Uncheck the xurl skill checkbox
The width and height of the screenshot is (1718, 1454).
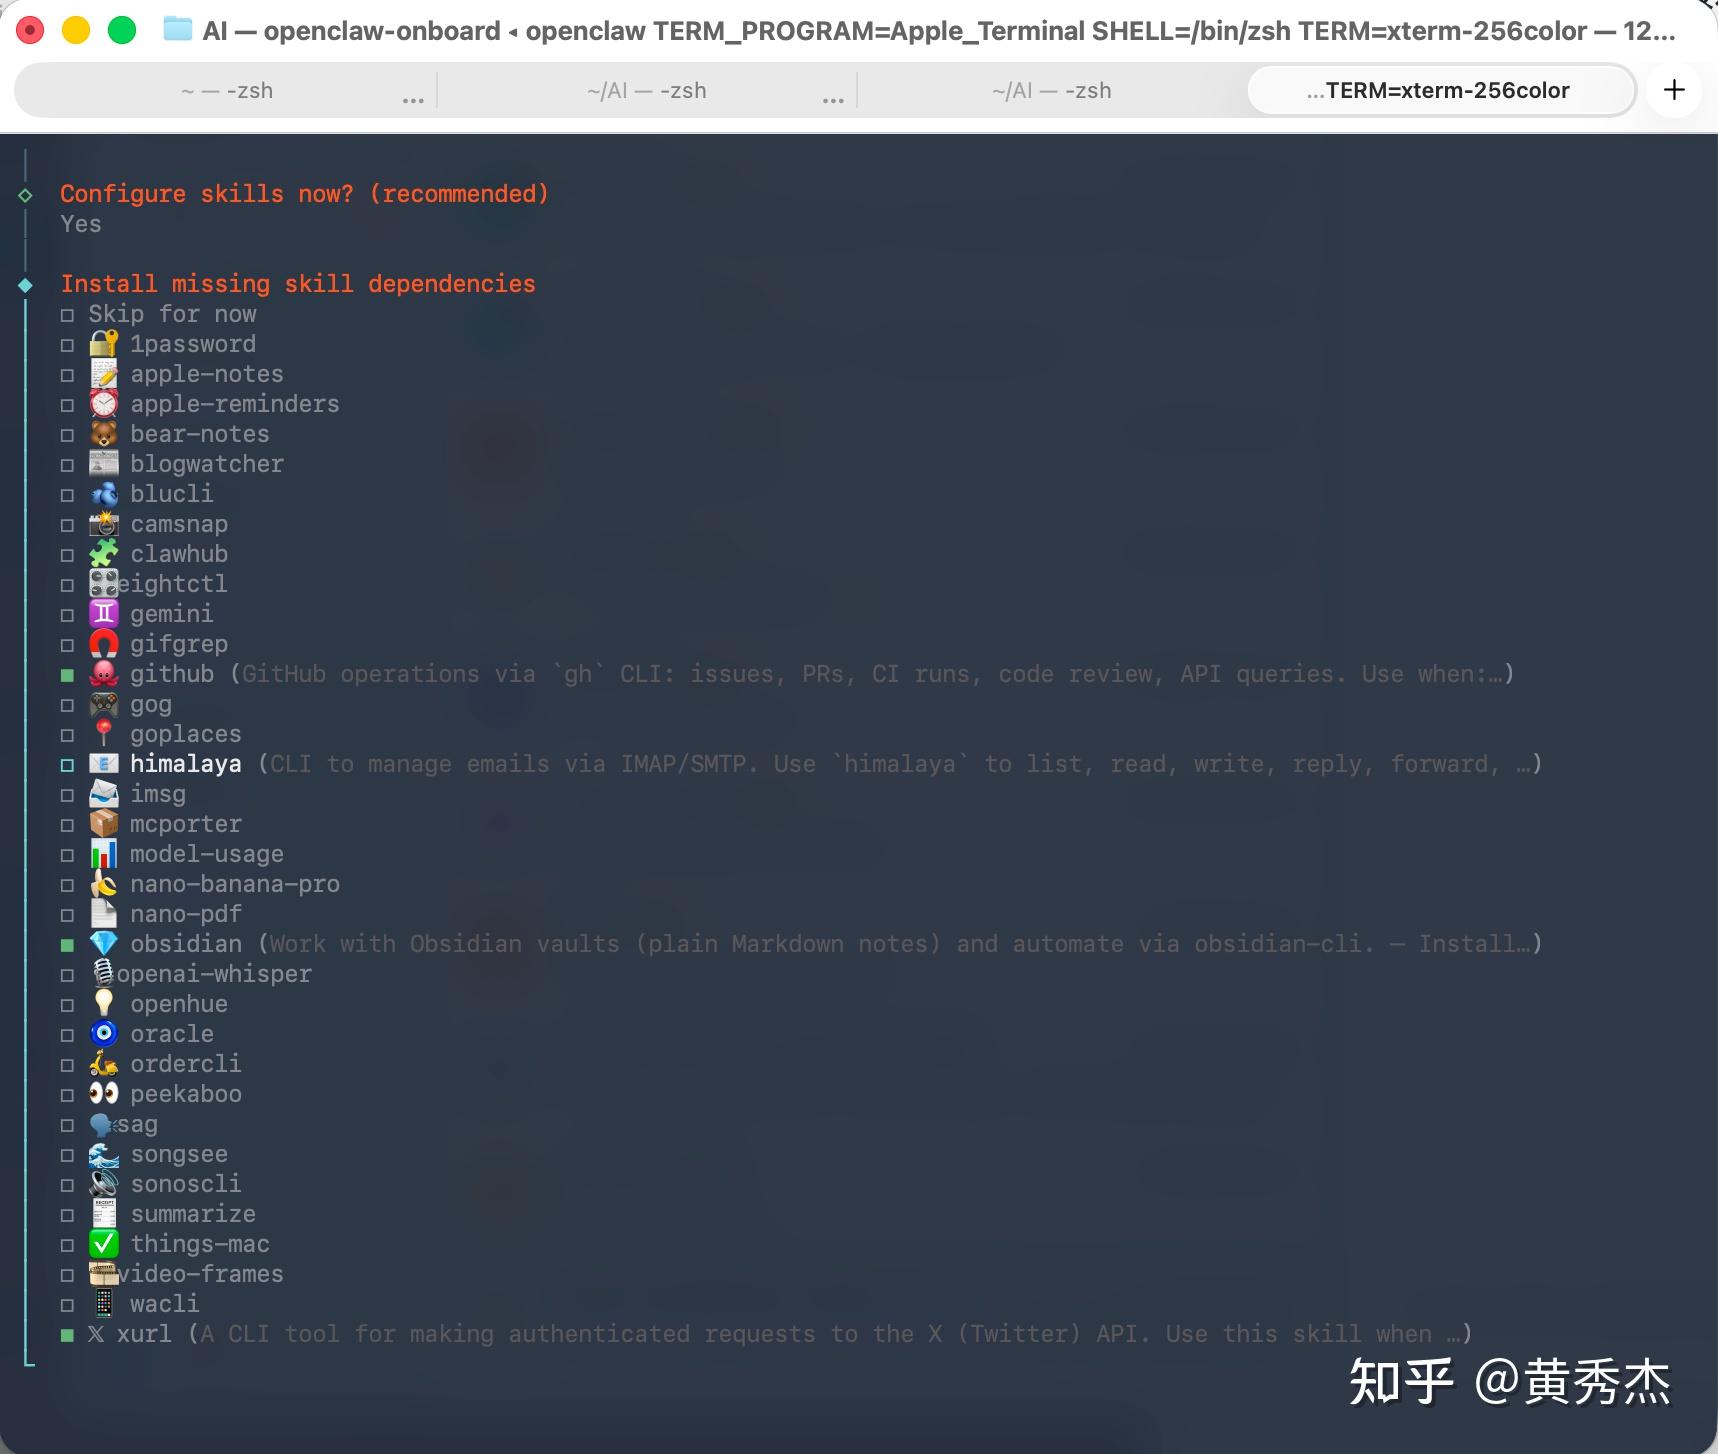(67, 1335)
